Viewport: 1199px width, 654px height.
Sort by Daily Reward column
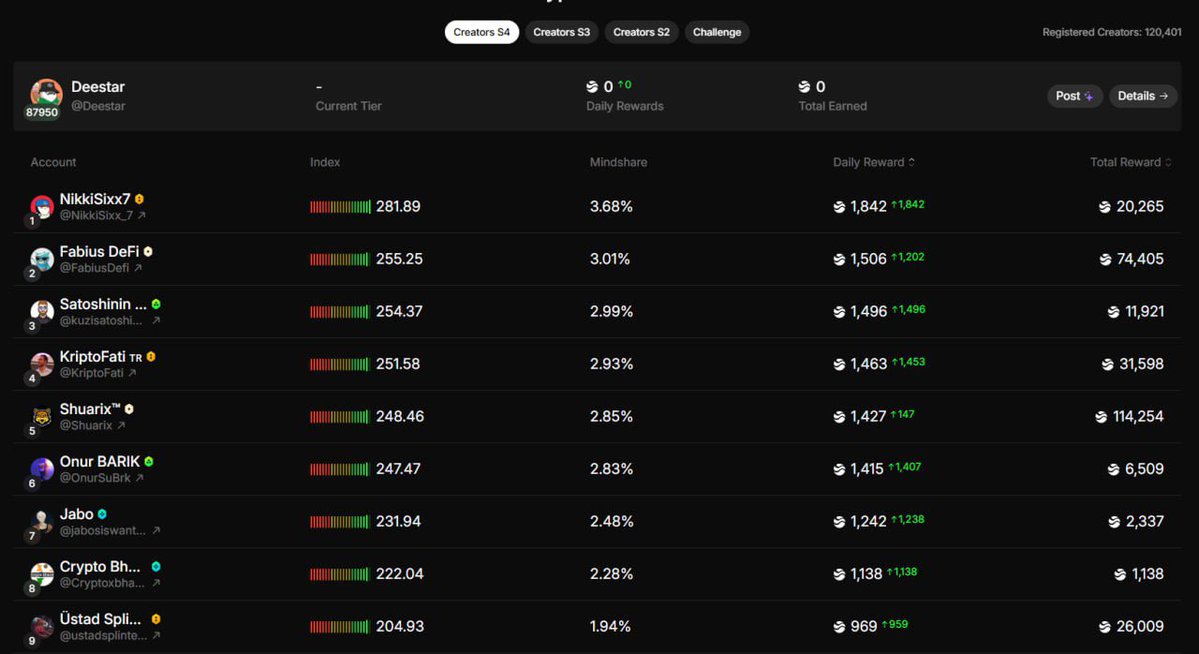click(x=873, y=162)
